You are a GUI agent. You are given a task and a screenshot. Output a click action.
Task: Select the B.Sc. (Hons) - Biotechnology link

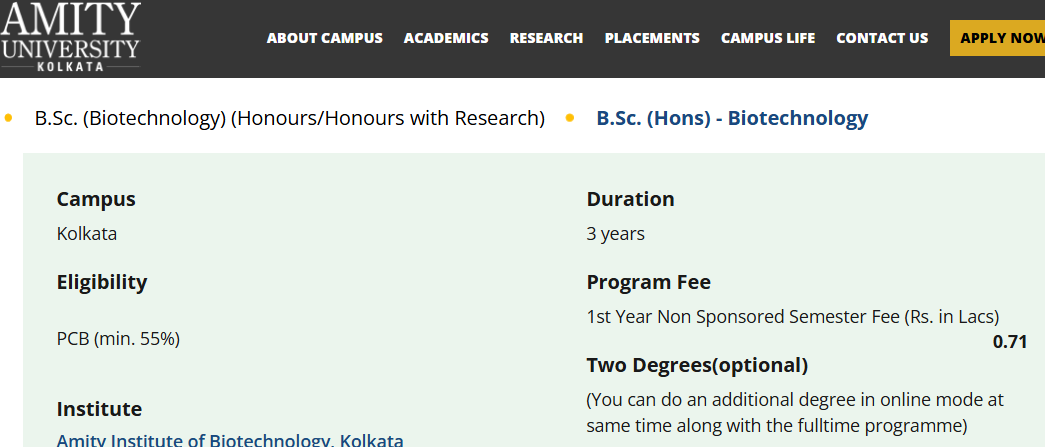(732, 118)
